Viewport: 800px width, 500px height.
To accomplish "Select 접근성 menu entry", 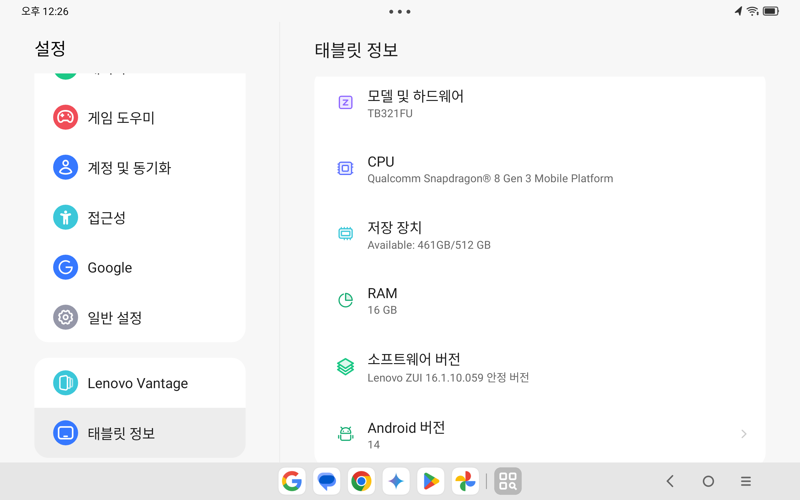I will tap(140, 217).
